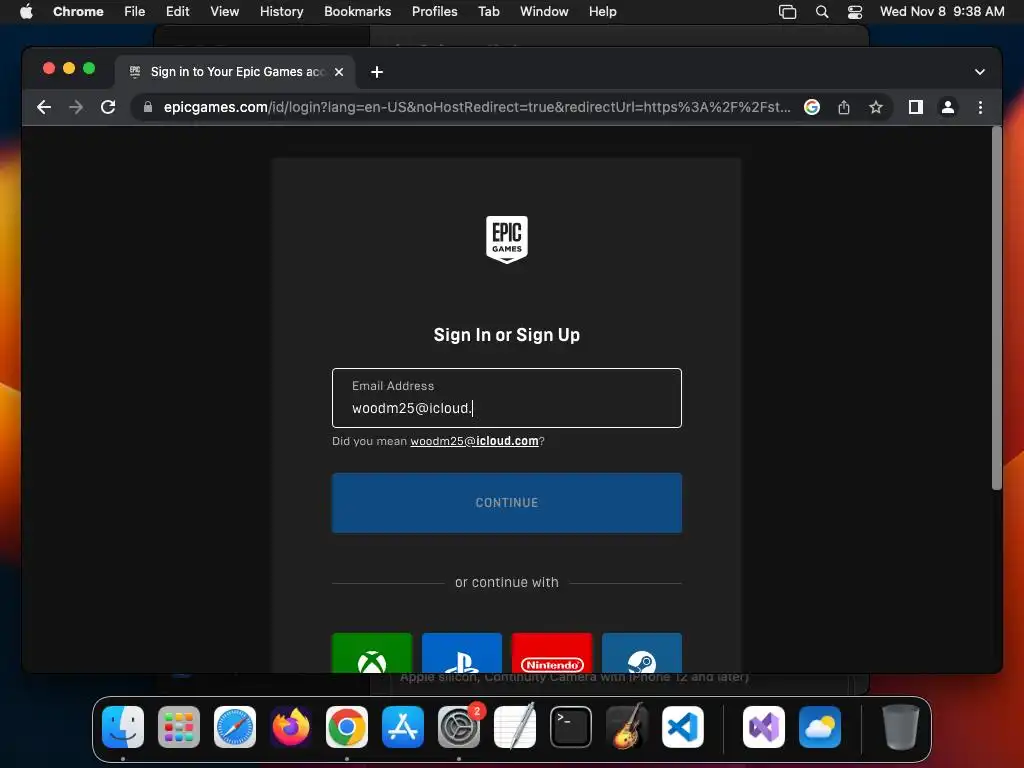The width and height of the screenshot is (1024, 768).
Task: Open a new browser tab
Action: pyautogui.click(x=377, y=72)
